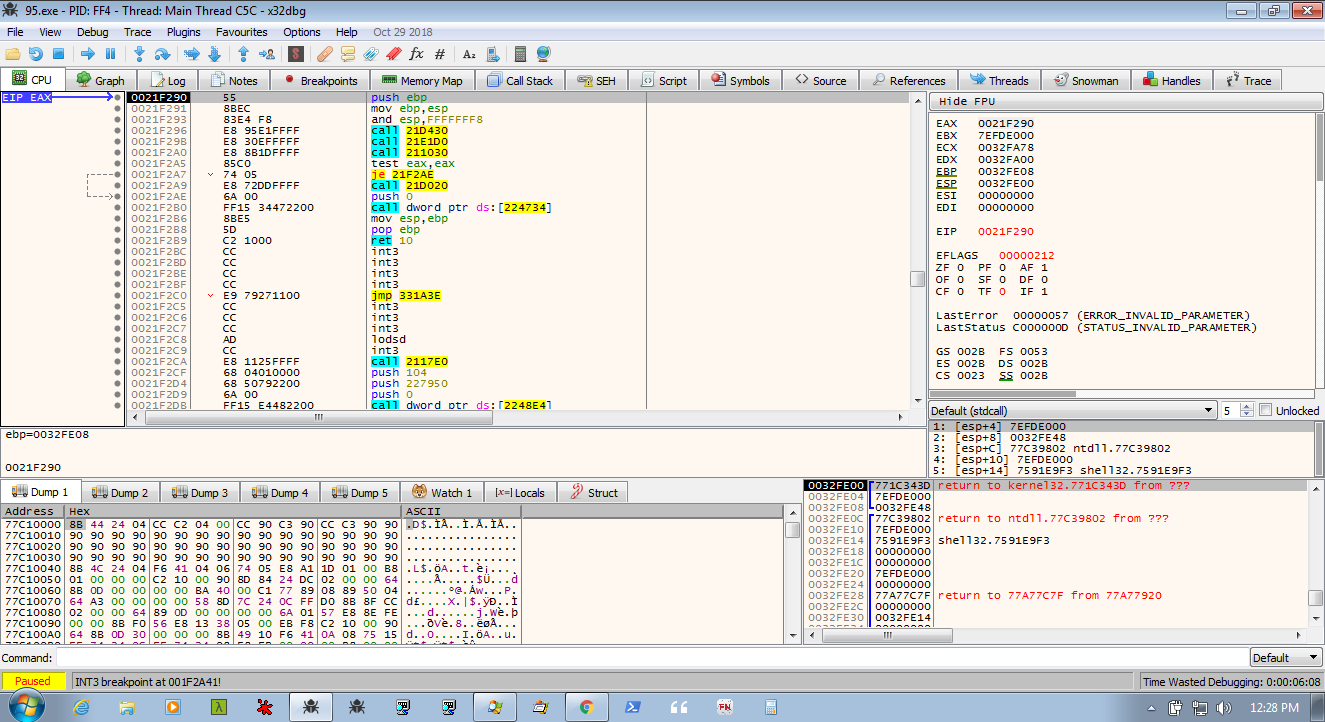Open the Watch 1 tab
Image resolution: width=1325 pixels, height=722 pixels.
point(441,492)
